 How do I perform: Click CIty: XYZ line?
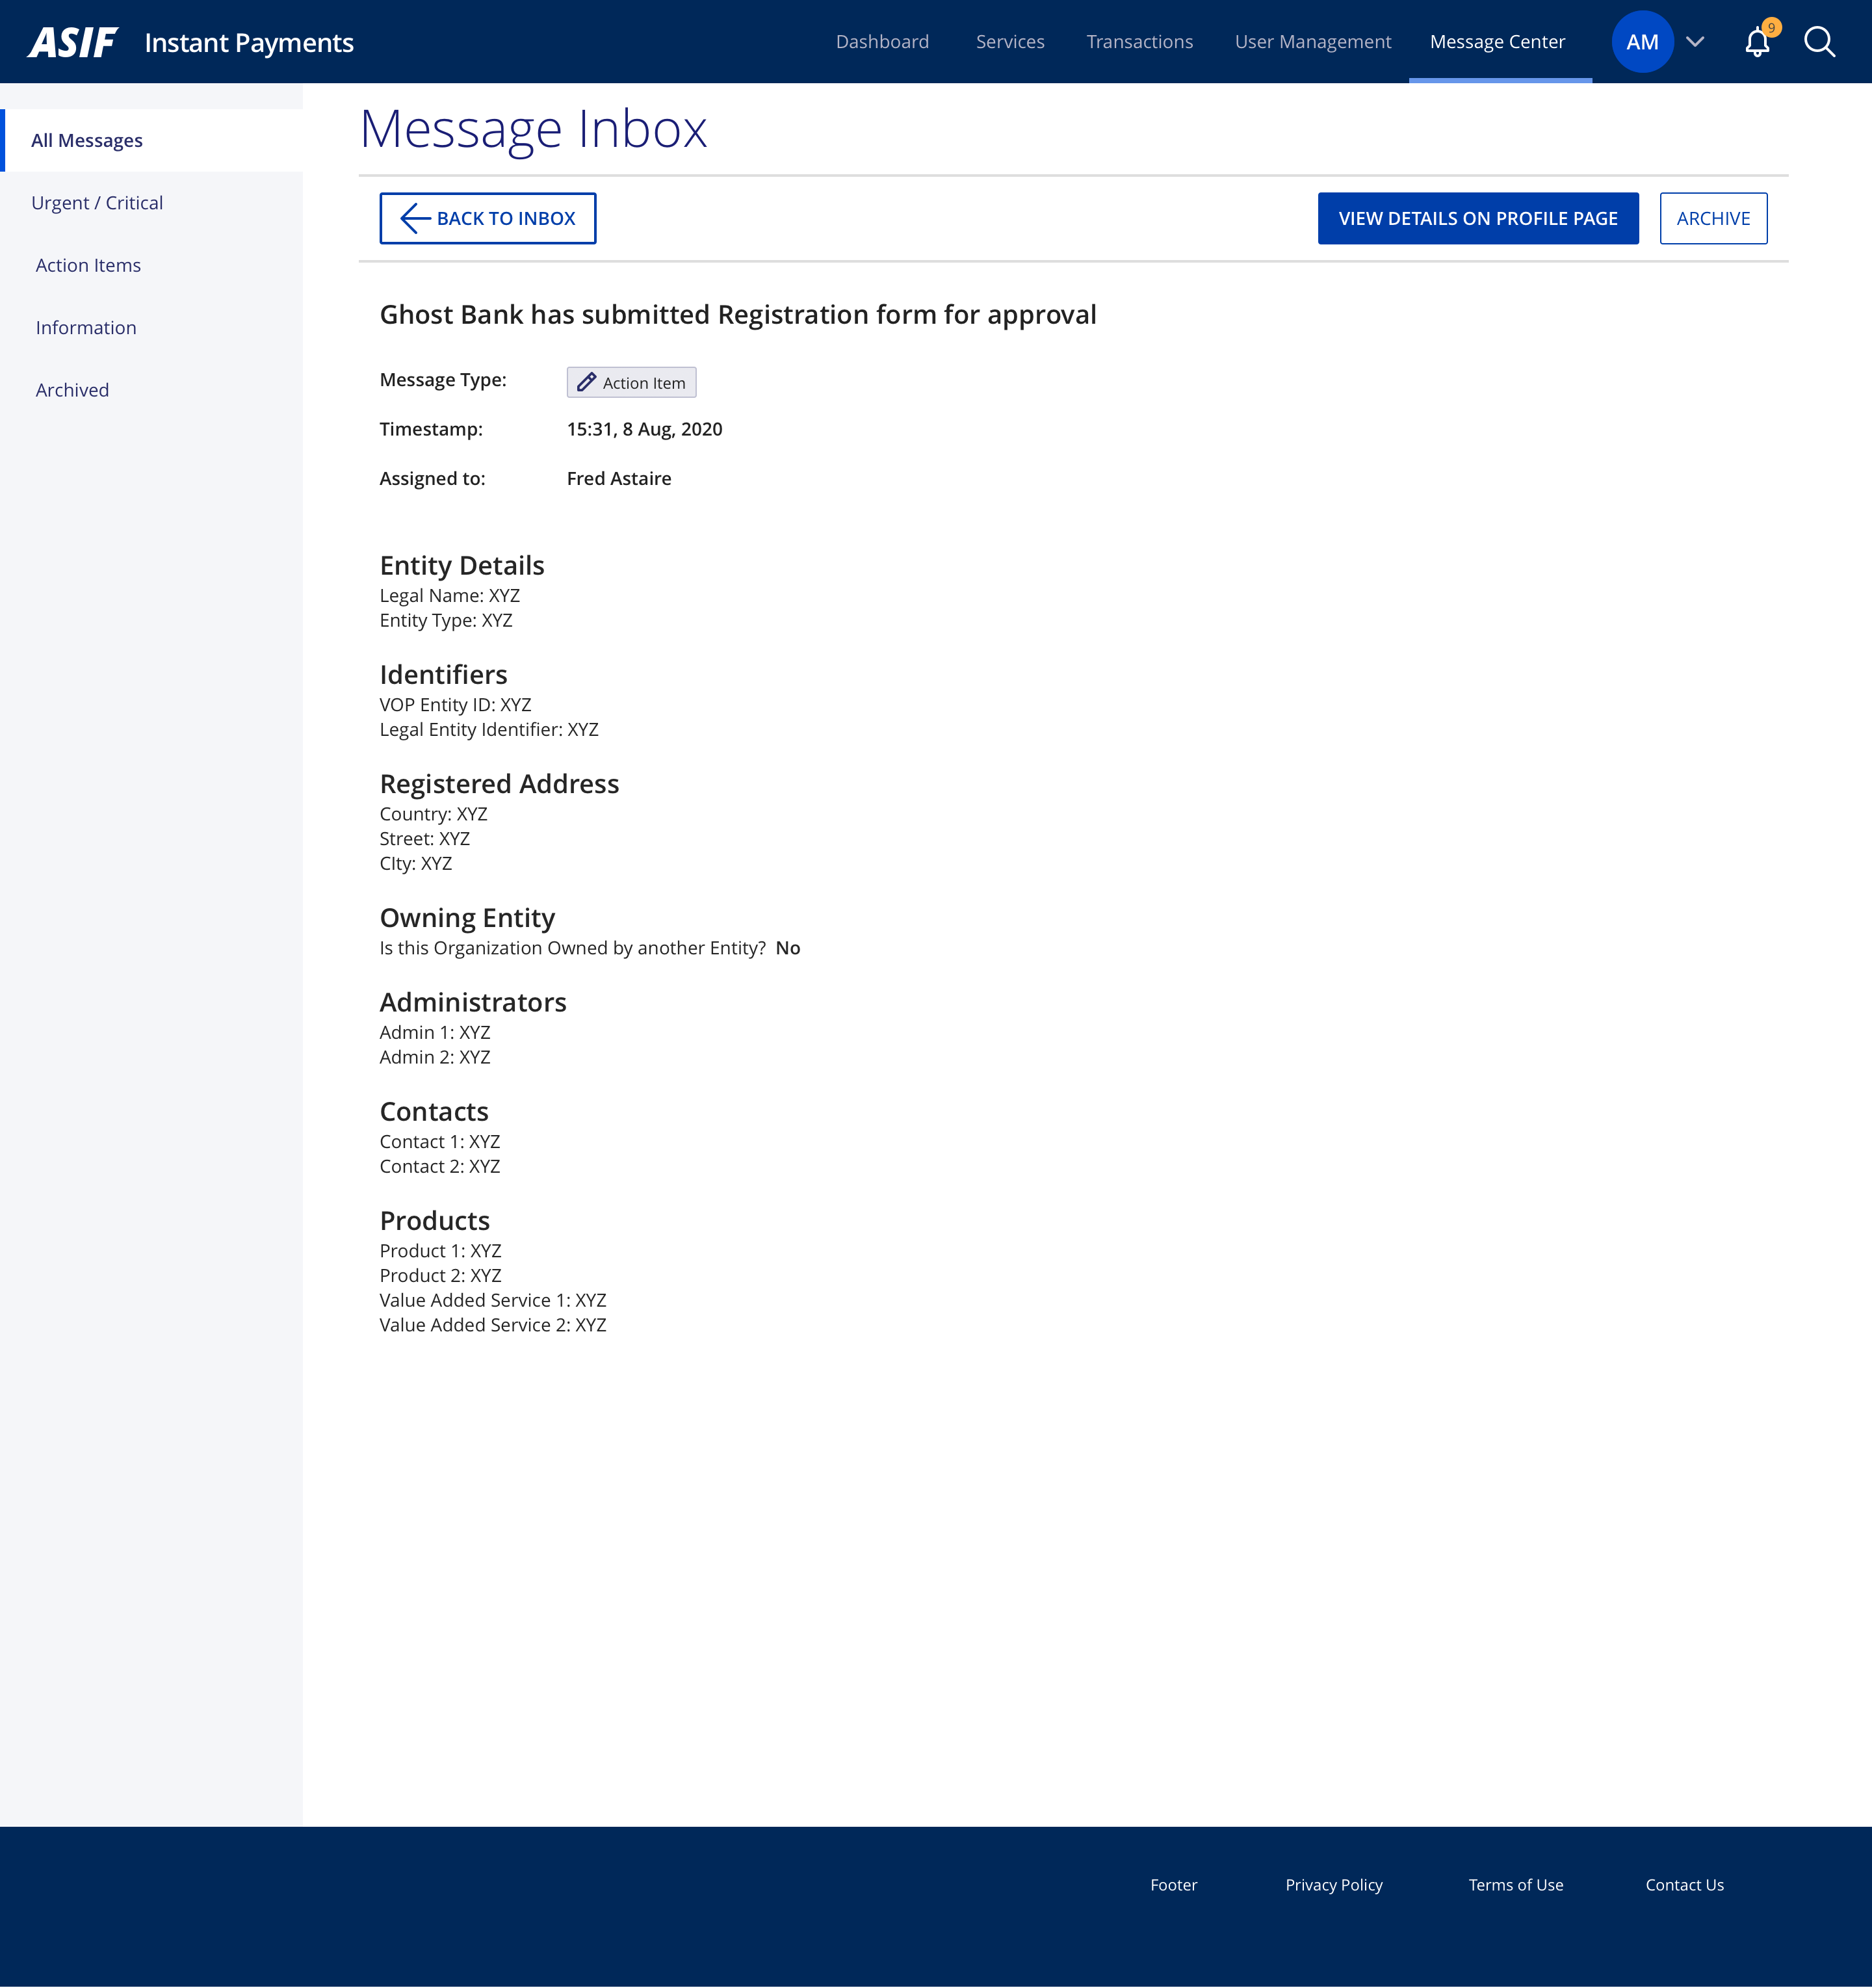(415, 864)
